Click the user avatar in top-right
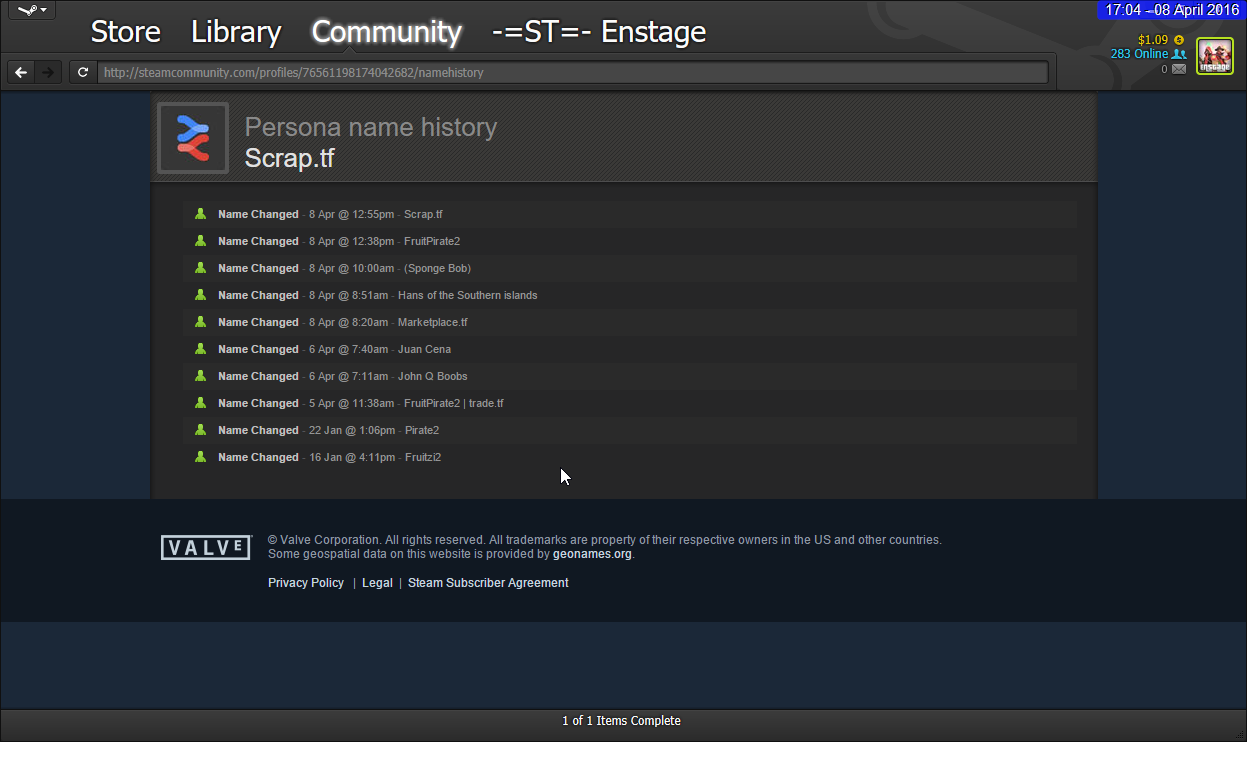This screenshot has height=772, width=1247. coord(1215,56)
